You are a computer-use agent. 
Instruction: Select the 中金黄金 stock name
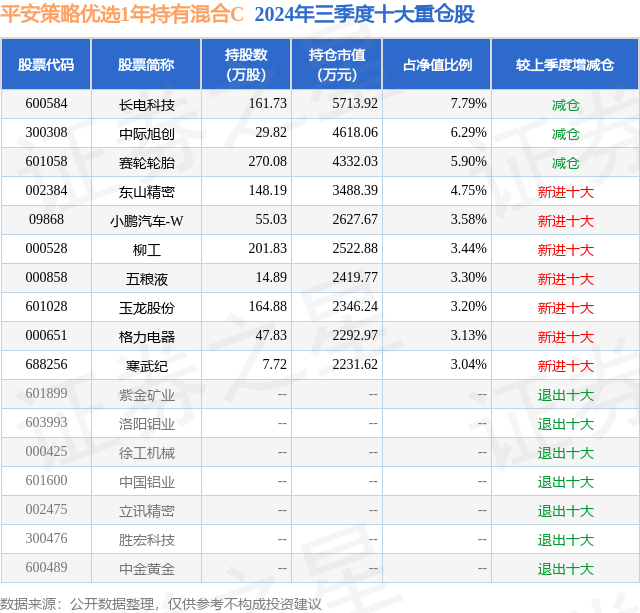click(147, 569)
